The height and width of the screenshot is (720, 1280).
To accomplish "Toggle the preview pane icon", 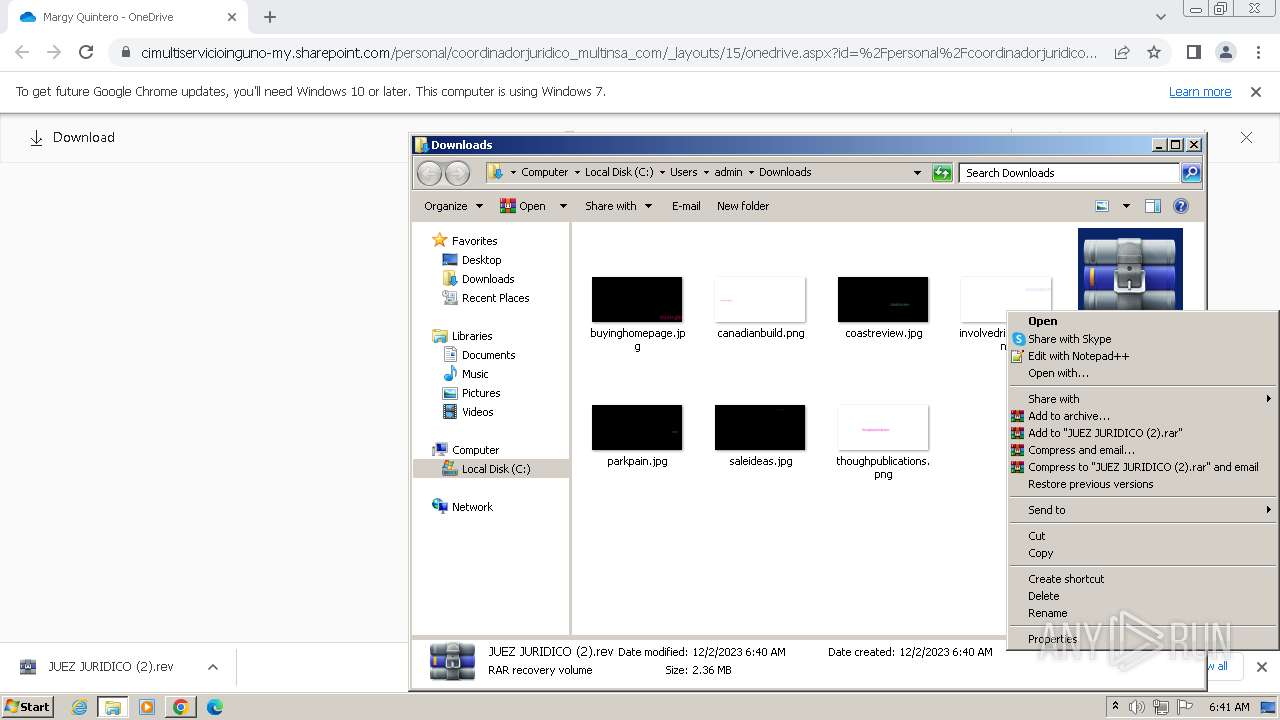I will 1153,206.
